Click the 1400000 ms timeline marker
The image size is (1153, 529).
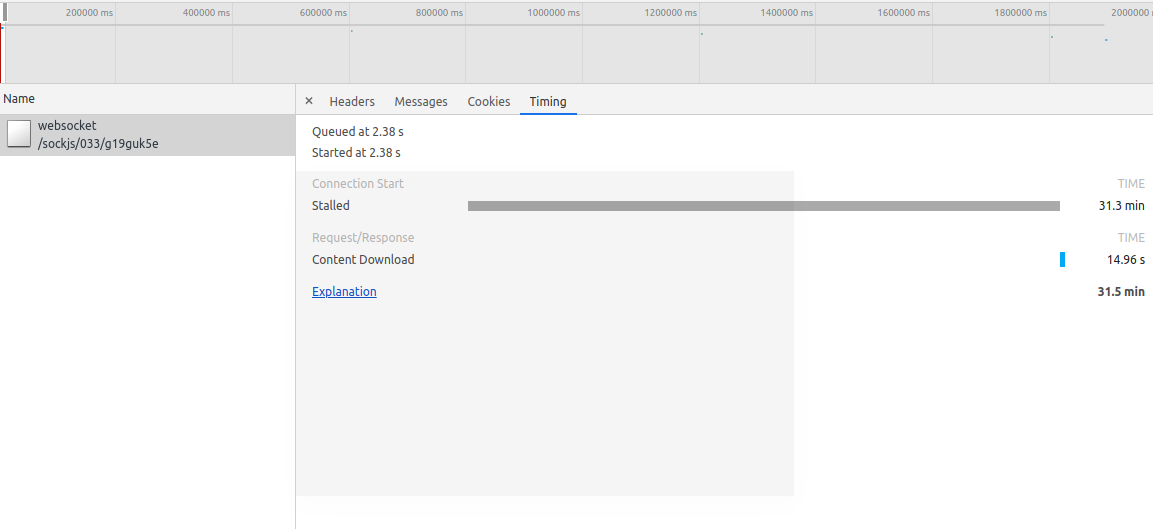coord(788,13)
